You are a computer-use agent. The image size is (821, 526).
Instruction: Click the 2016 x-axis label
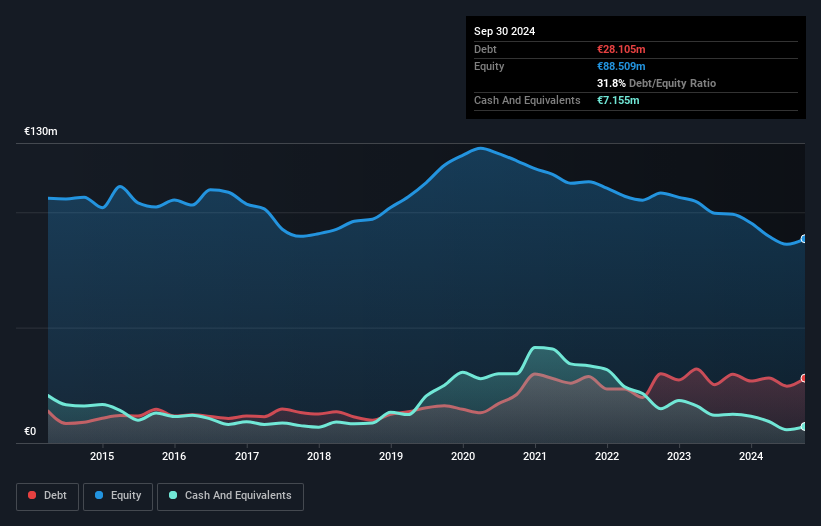pyautogui.click(x=174, y=456)
